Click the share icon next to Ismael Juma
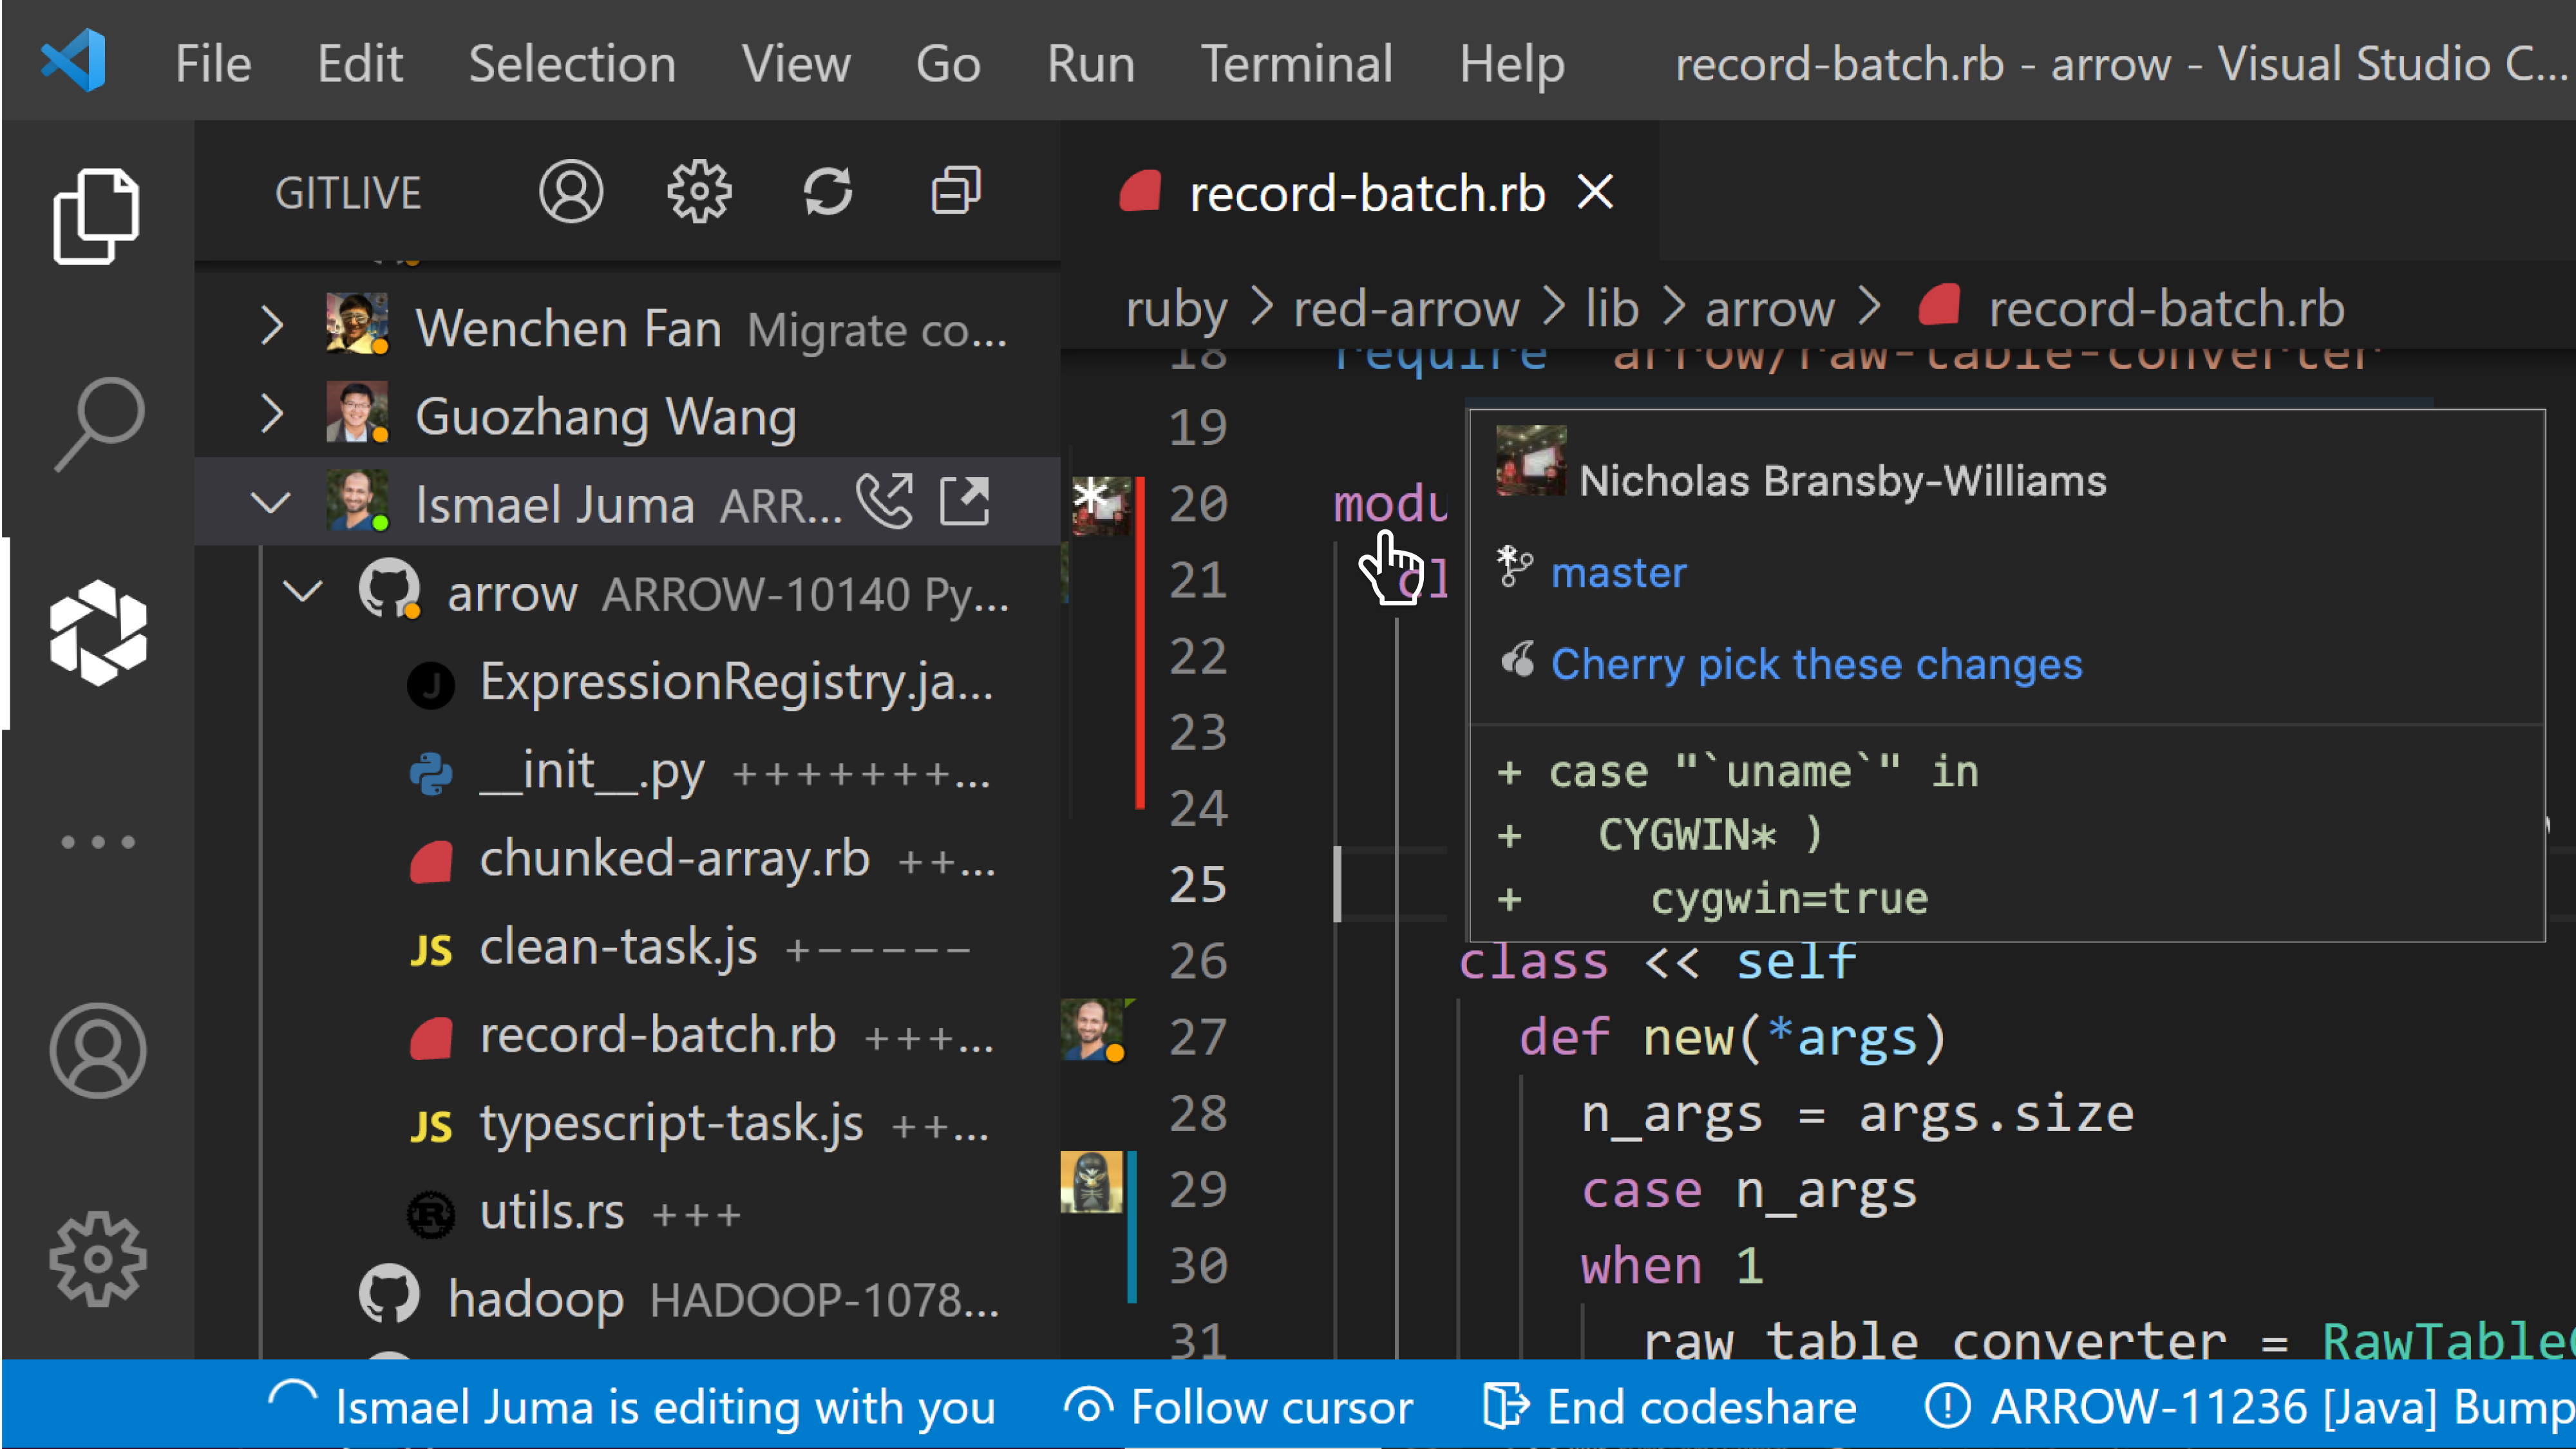The width and height of the screenshot is (2576, 1449). point(965,500)
